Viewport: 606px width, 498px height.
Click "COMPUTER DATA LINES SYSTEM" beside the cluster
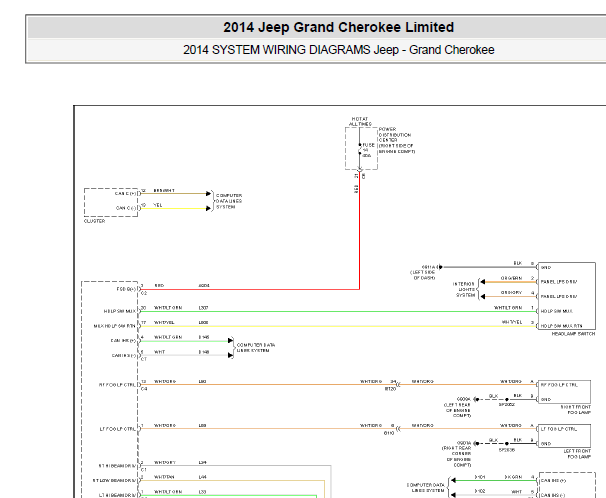point(229,201)
